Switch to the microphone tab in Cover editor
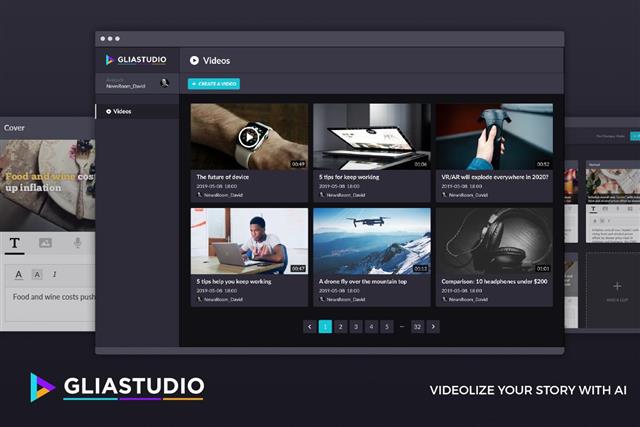This screenshot has width=640, height=427. click(x=77, y=243)
